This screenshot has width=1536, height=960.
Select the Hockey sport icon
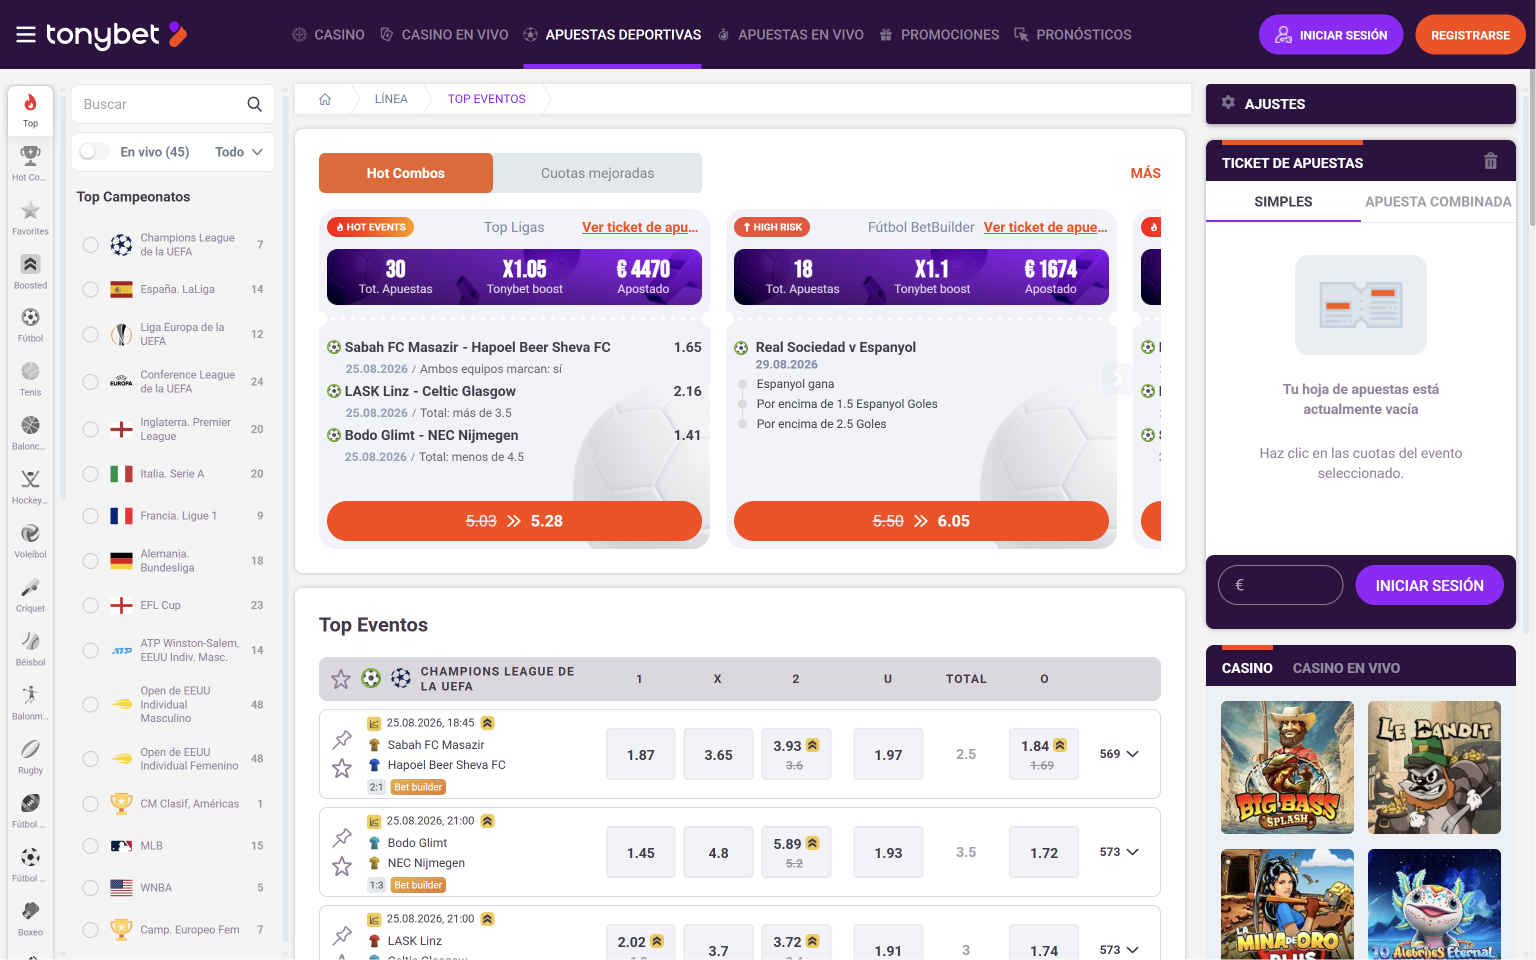coord(30,487)
